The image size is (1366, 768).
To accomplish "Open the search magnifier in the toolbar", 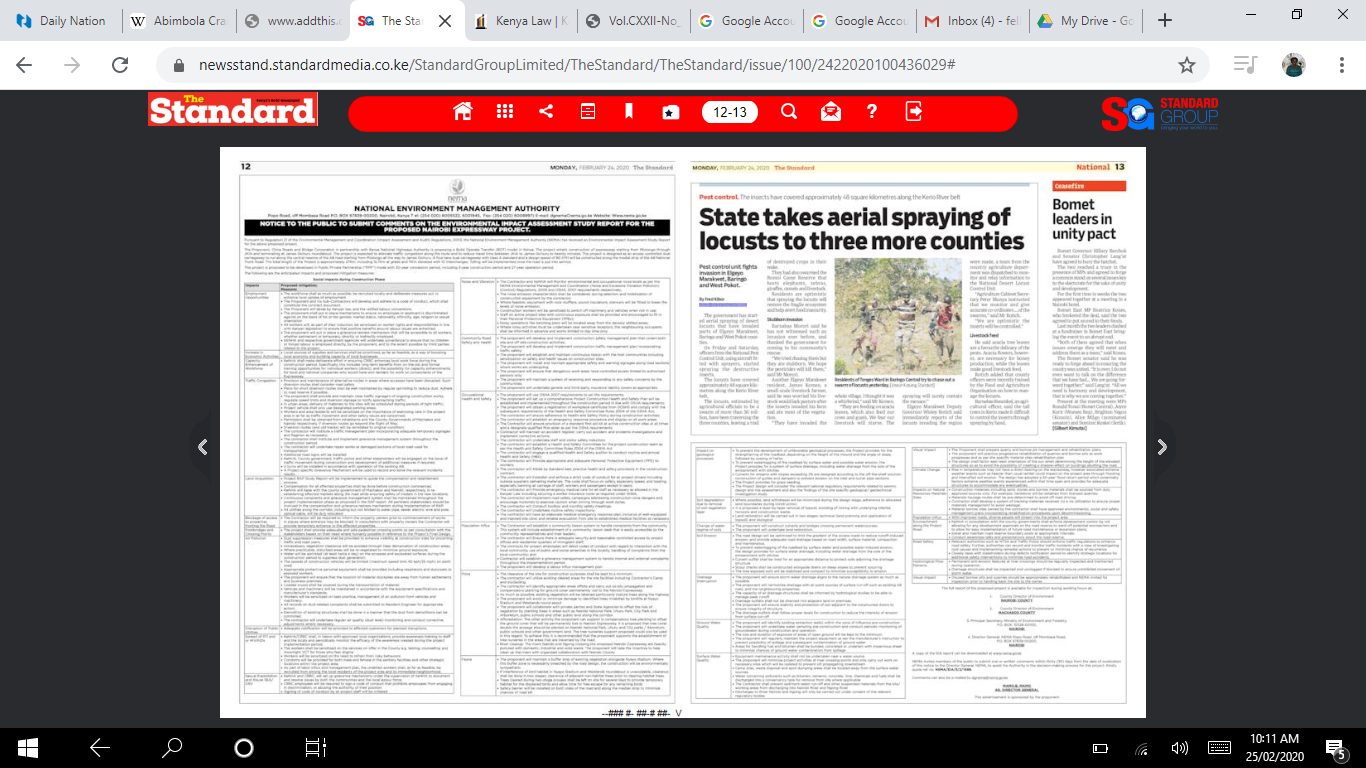I will pyautogui.click(x=789, y=111).
